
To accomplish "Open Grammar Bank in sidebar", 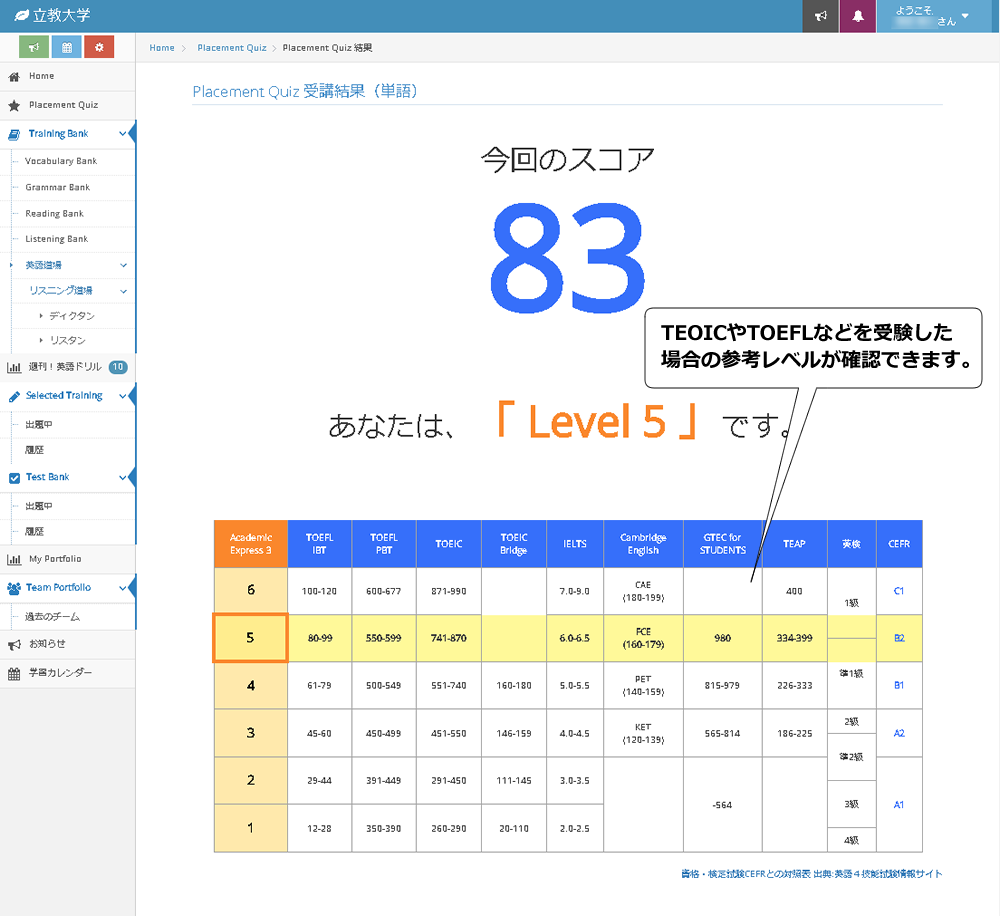I will point(57,187).
